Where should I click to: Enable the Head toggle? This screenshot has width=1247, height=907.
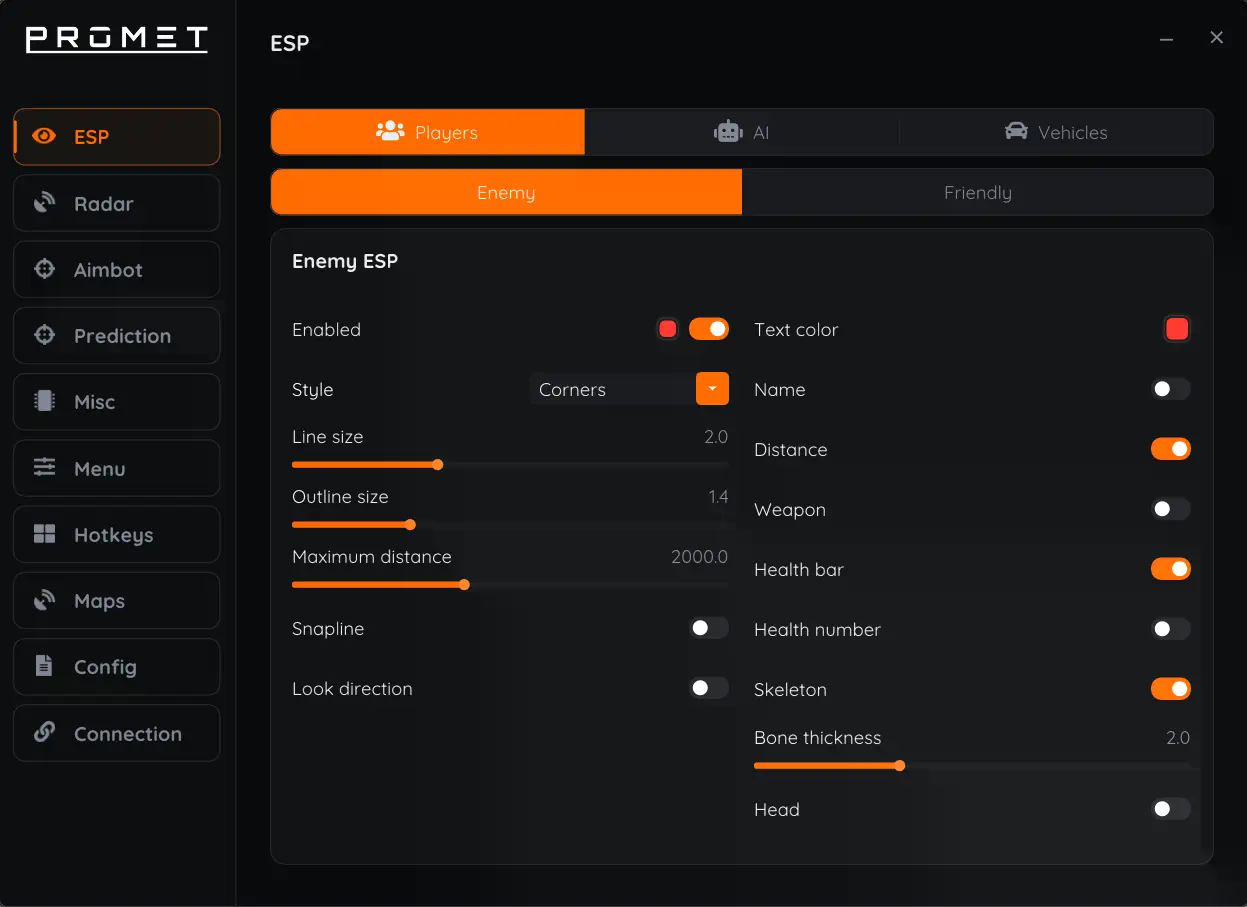(x=1171, y=809)
